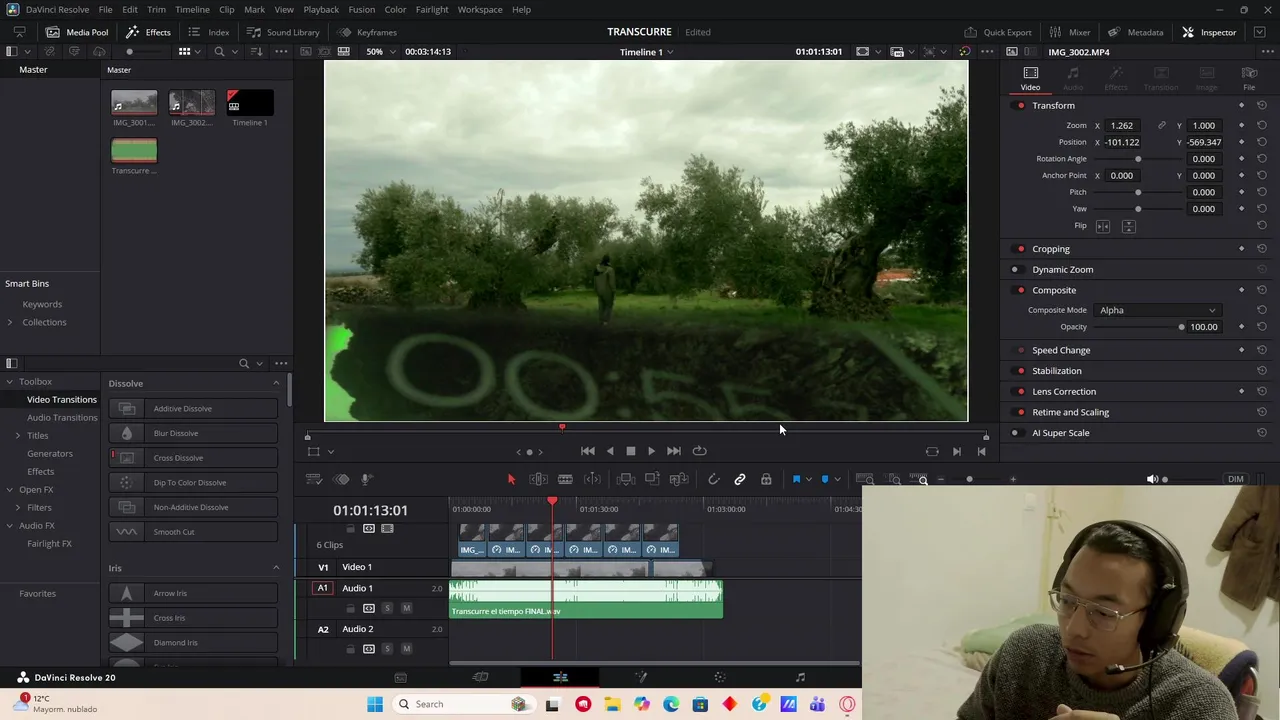1280x720 pixels.
Task: Jump to the first frame
Action: coord(588,451)
